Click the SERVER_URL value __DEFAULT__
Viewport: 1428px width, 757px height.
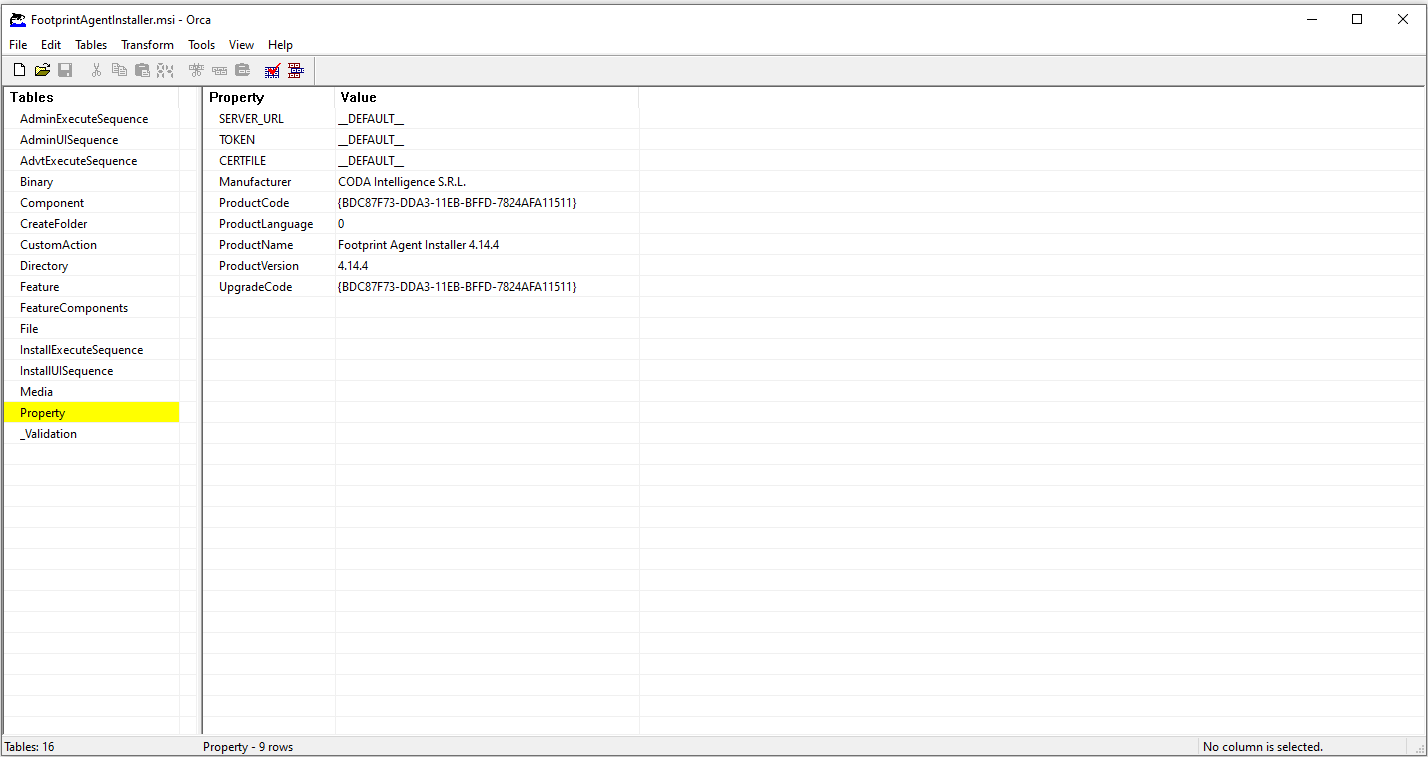coord(371,119)
